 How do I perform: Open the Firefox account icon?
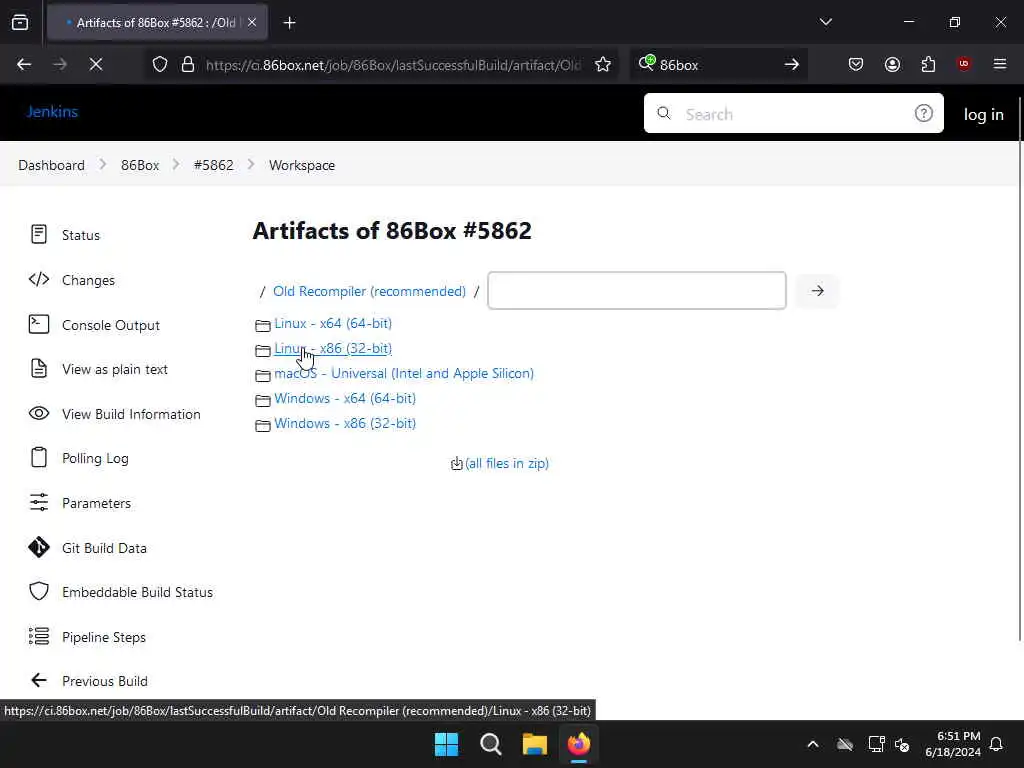(892, 64)
